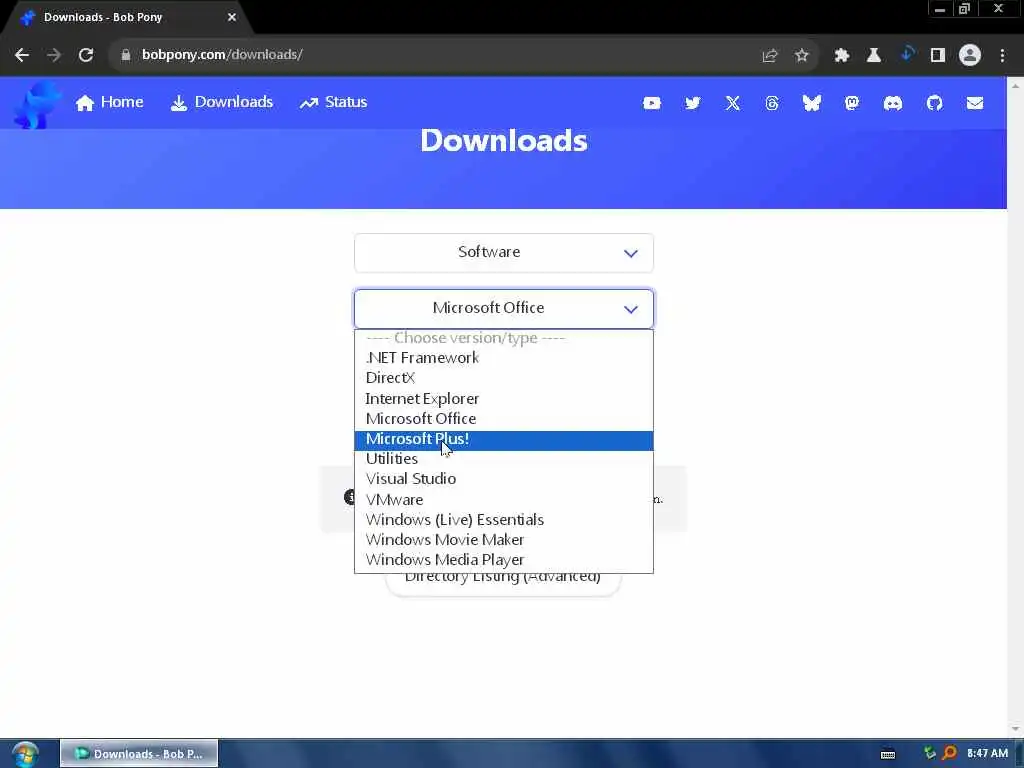Pick Visual Studio option

504,479
